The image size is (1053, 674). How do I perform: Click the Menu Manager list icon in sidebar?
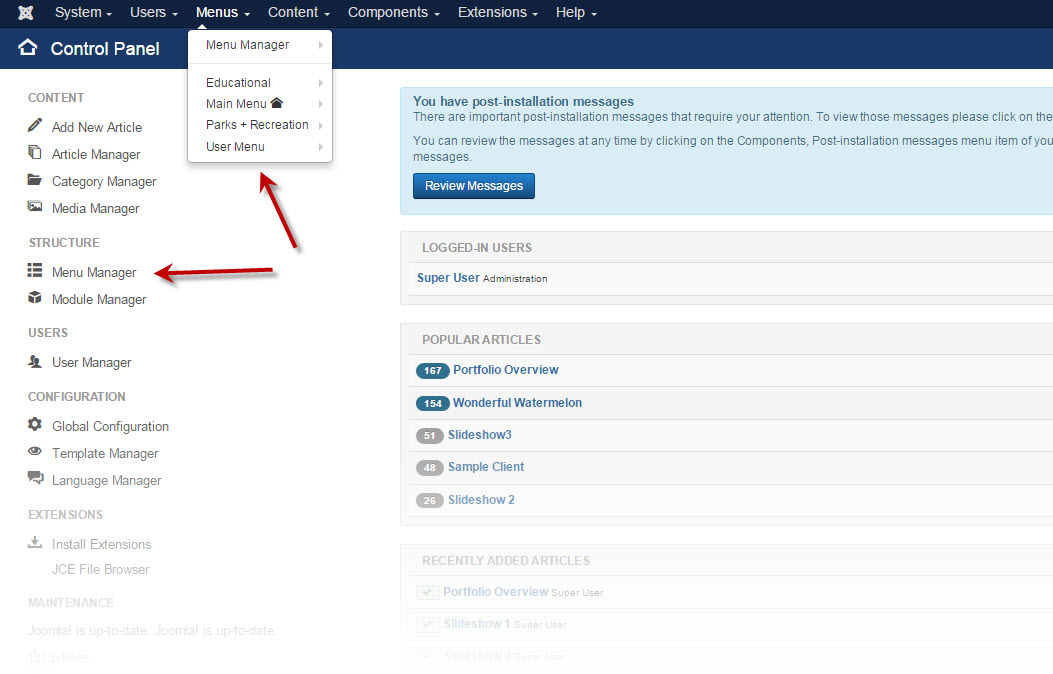tap(33, 272)
